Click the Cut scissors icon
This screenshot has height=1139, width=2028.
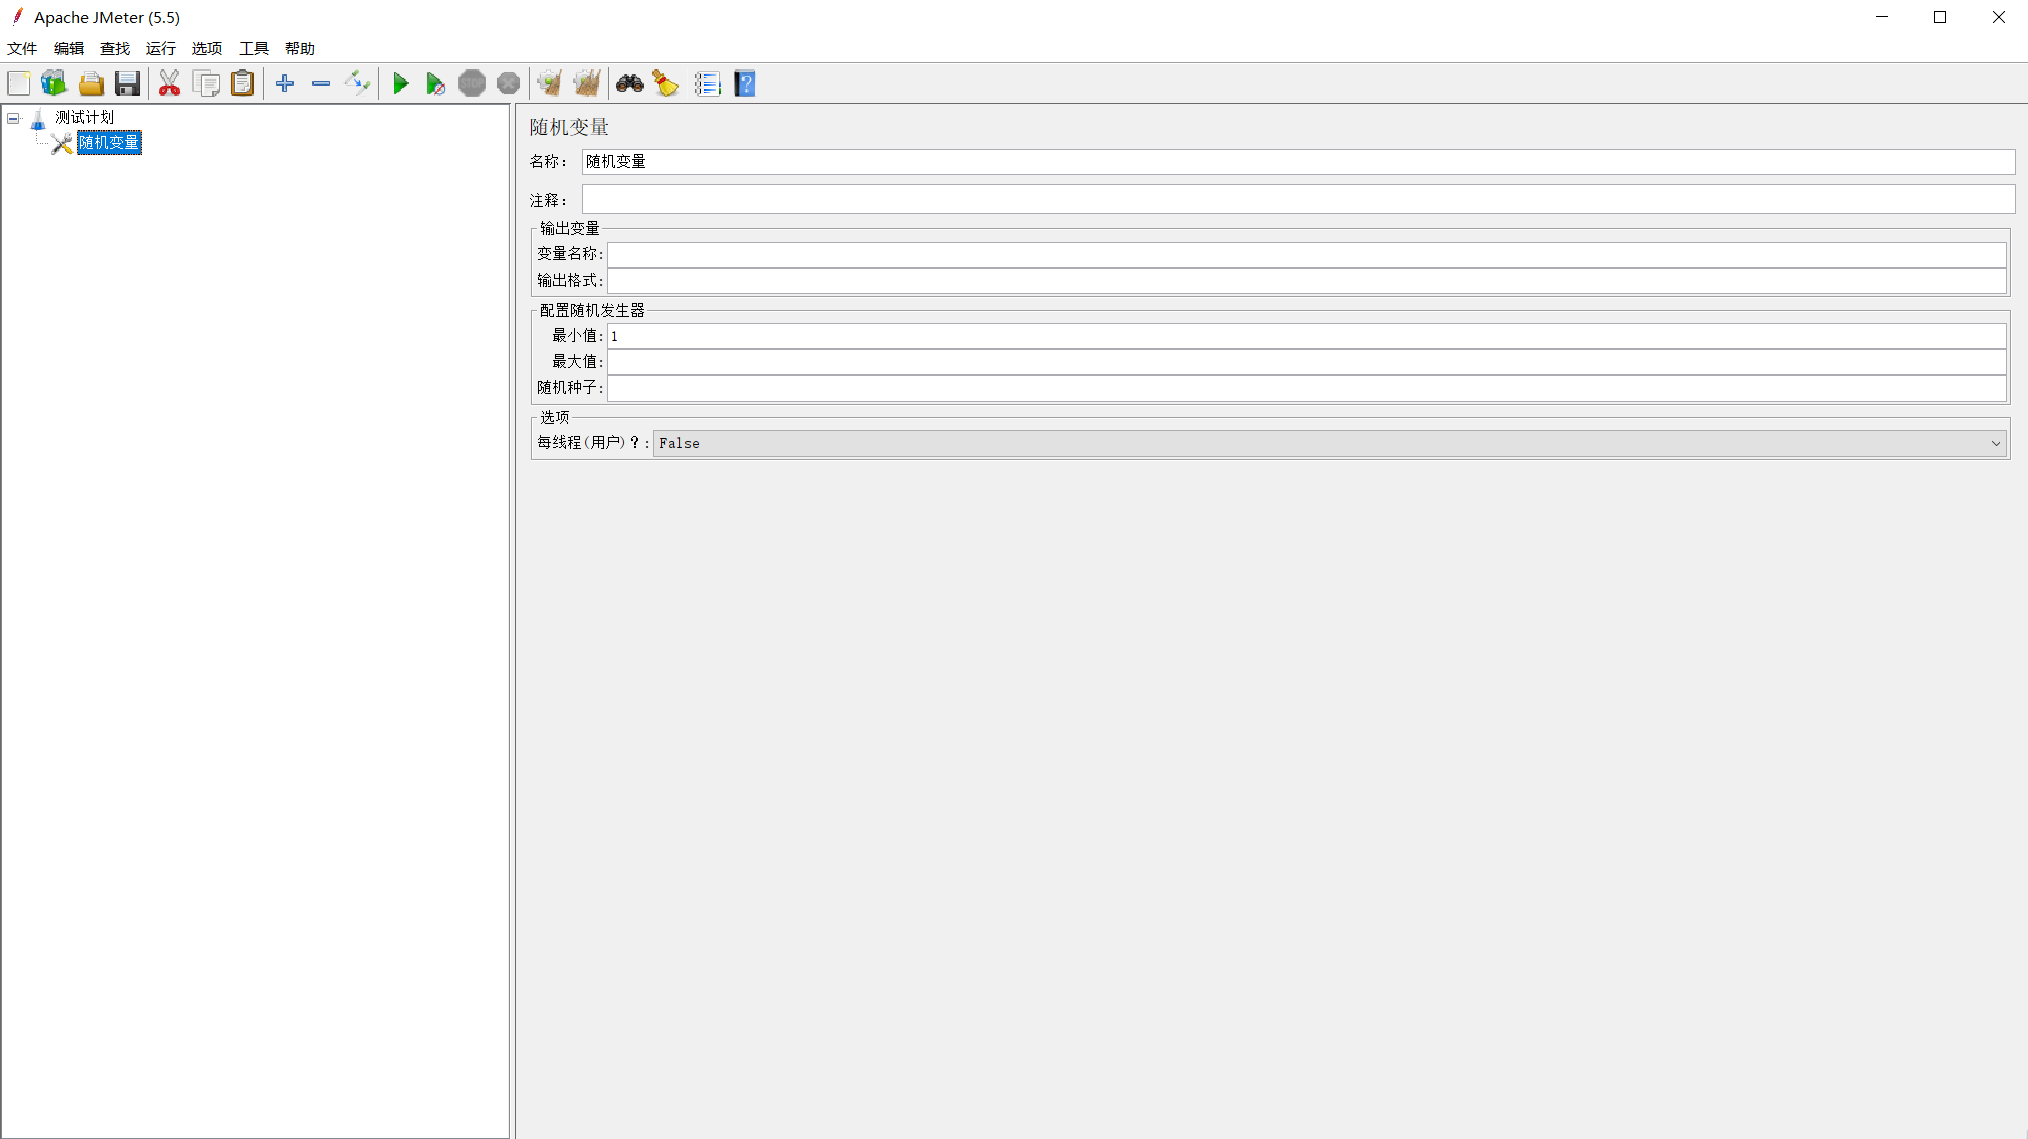click(169, 84)
